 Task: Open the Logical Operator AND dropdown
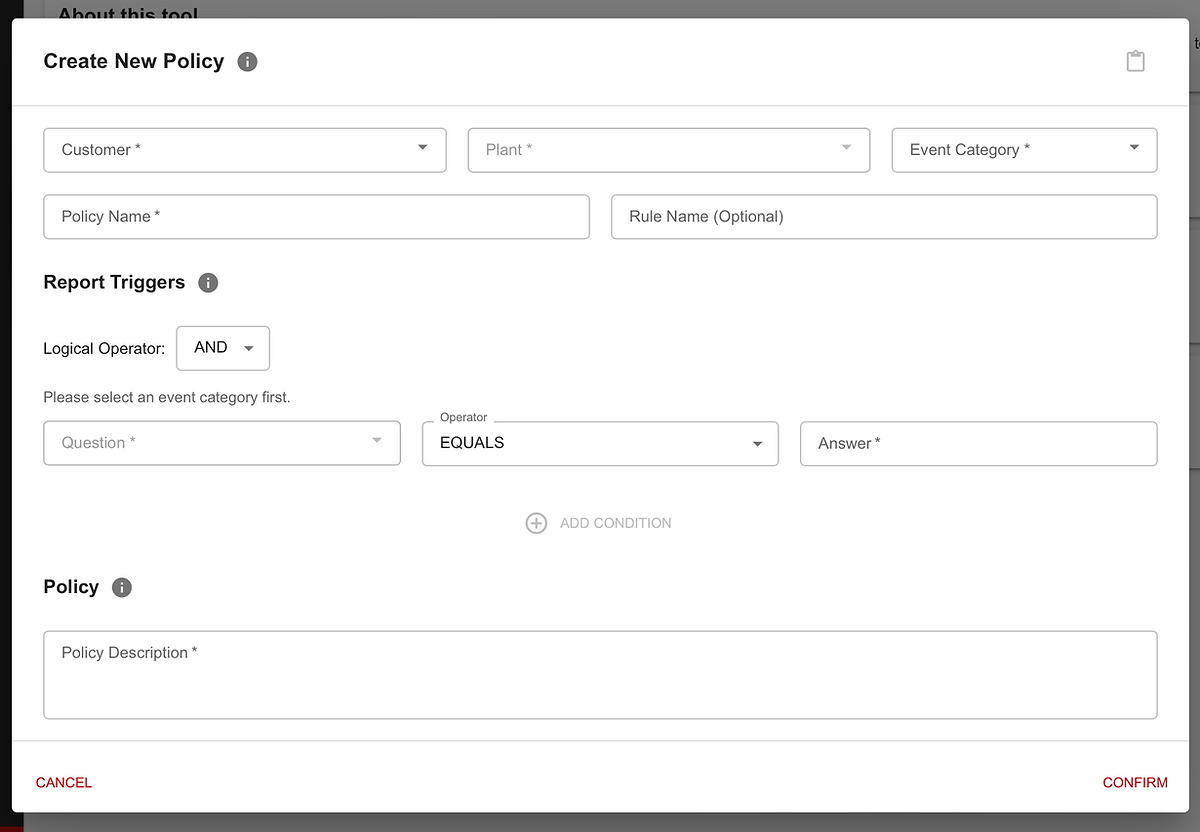[223, 348]
